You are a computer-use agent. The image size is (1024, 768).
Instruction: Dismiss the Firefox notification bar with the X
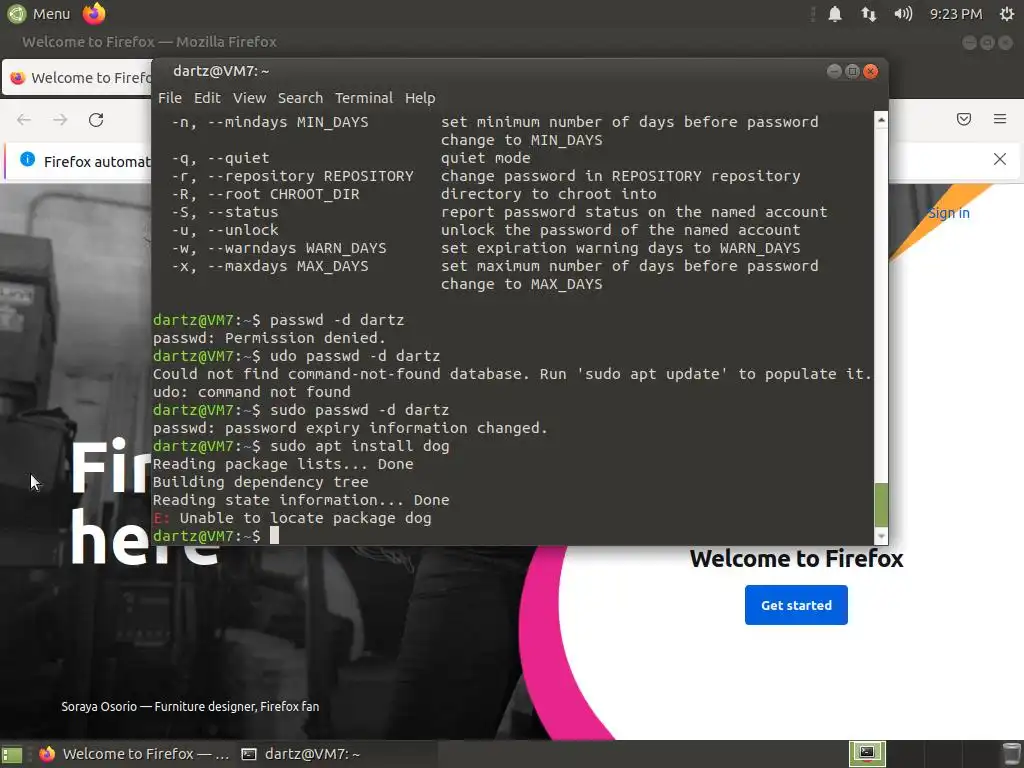1000,159
